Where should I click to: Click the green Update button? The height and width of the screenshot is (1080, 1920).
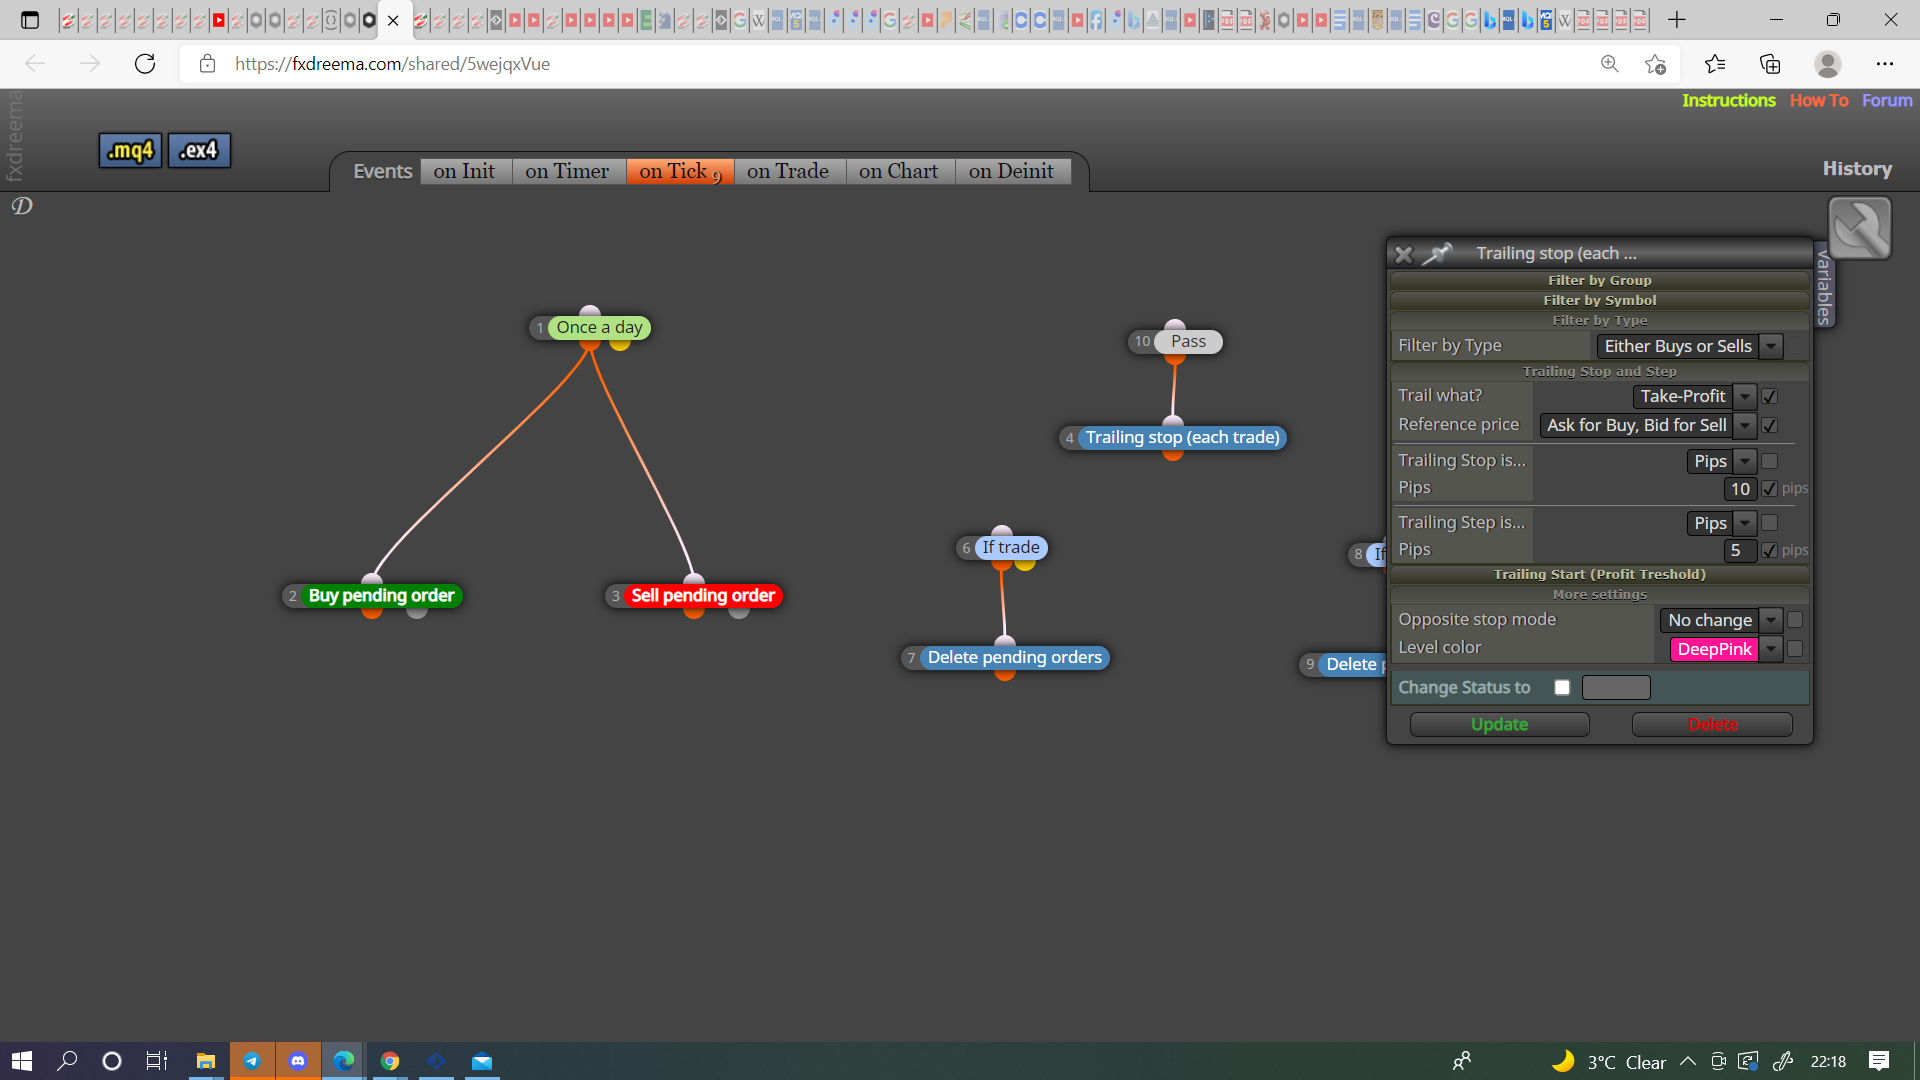pos(1499,724)
